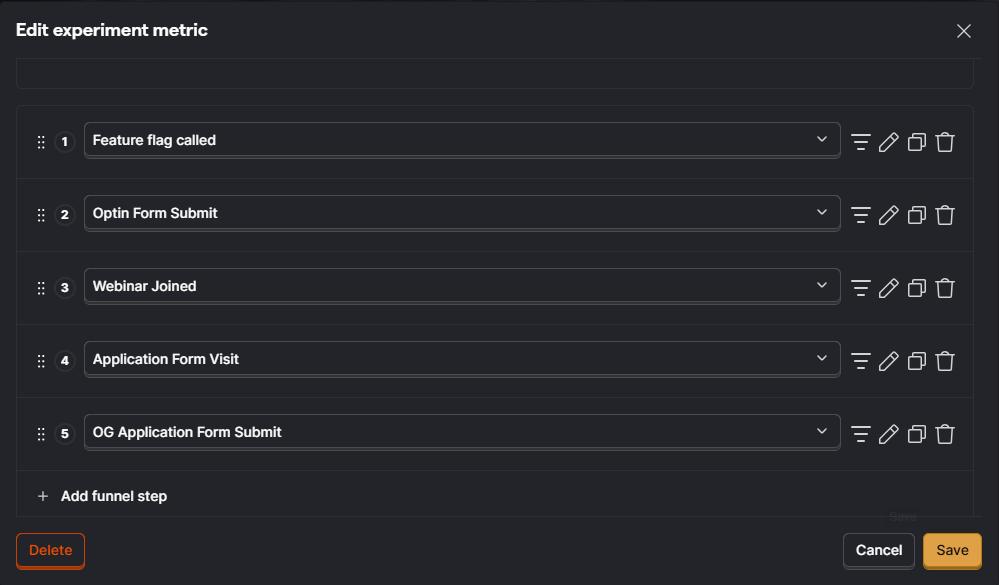Open the Feature flag called event dropdown
Viewport: 999px width, 585px height.
point(462,140)
